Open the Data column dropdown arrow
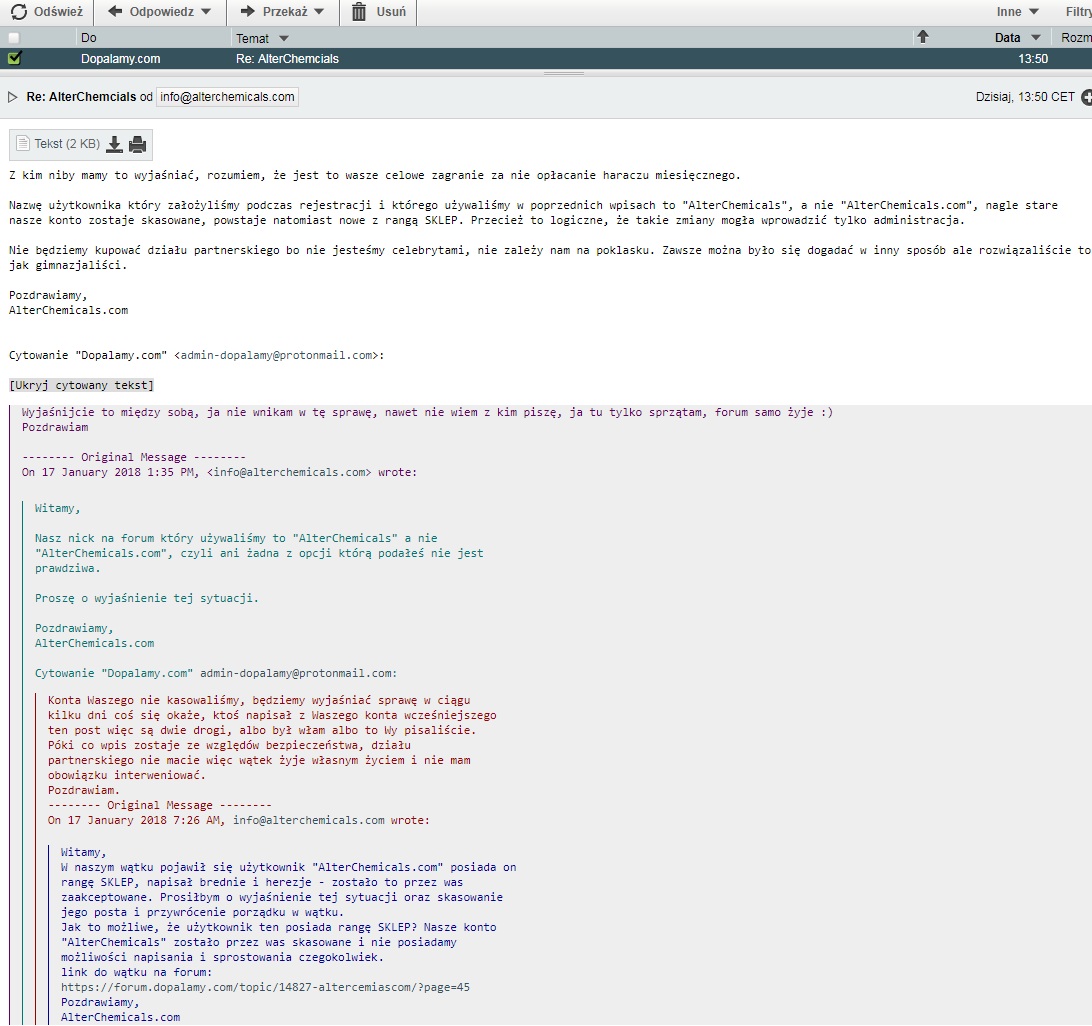The height and width of the screenshot is (1026, 1092). [1036, 38]
